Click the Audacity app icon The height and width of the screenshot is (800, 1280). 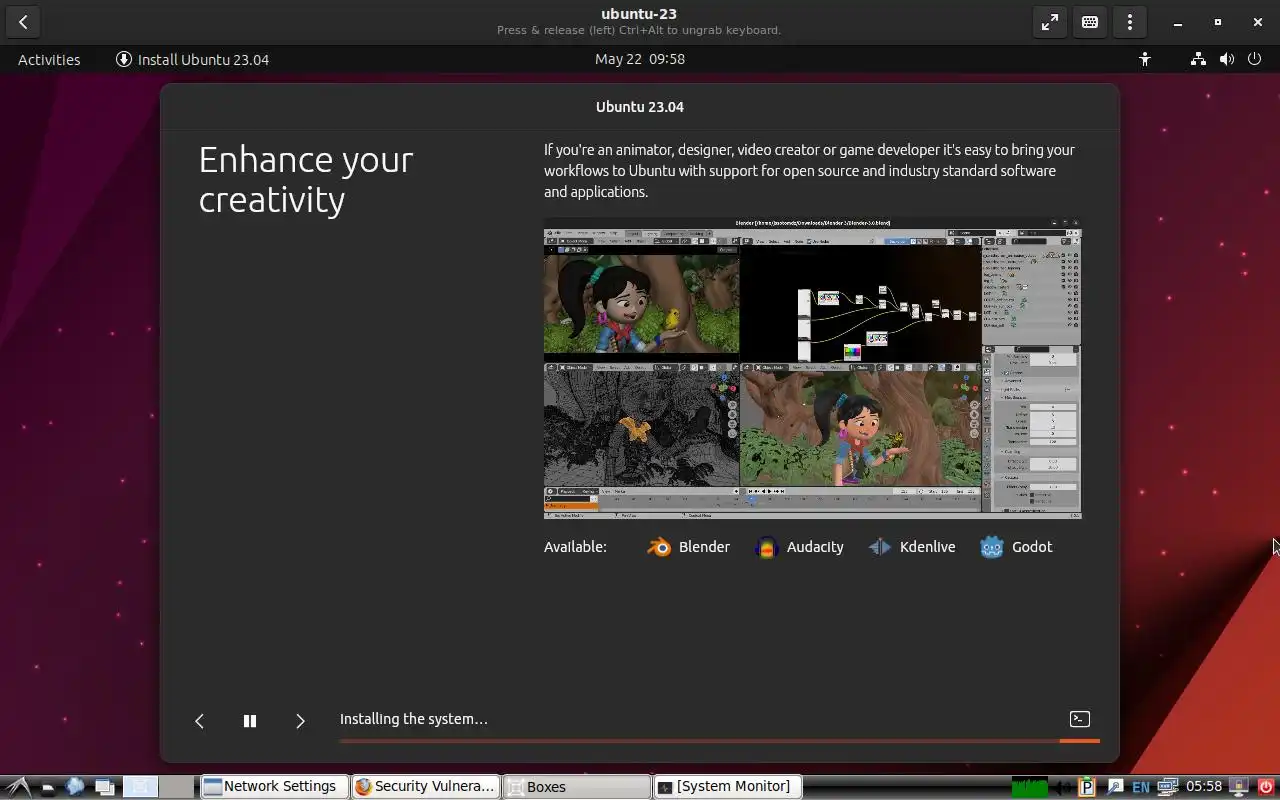click(x=767, y=547)
